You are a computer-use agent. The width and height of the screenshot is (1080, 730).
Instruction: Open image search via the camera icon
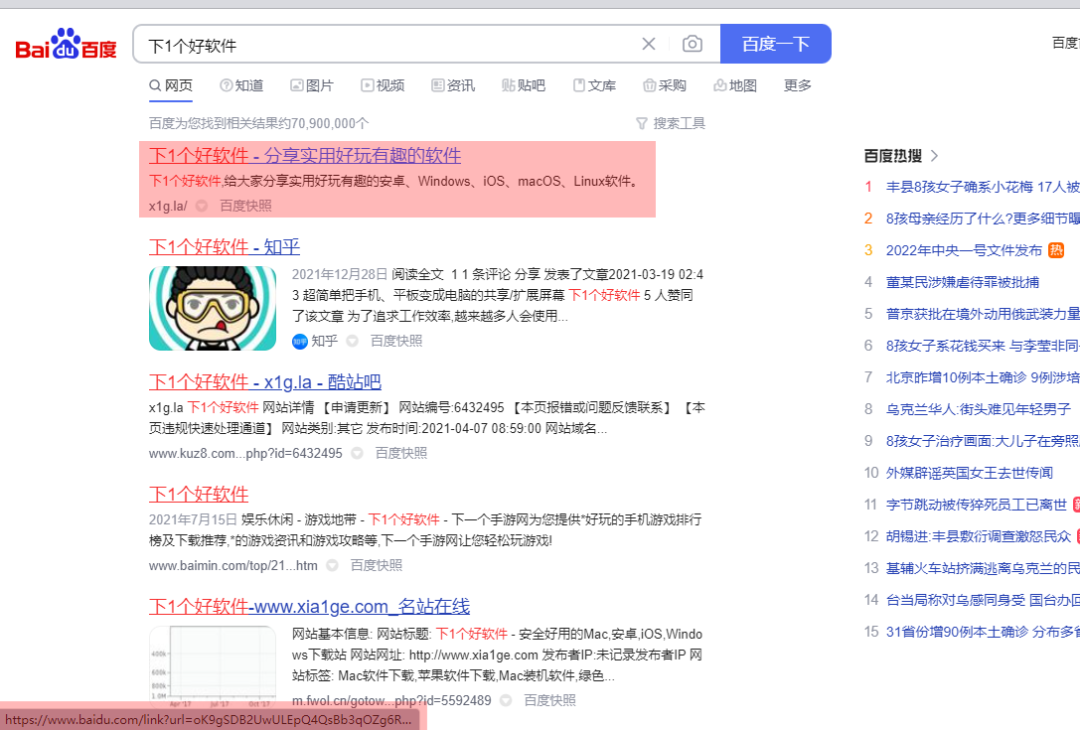point(692,44)
